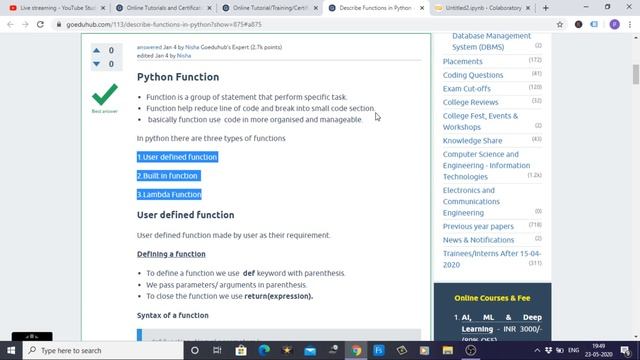Close the Live streaming YouTube Studio tab
640x360 pixels.
103,8
